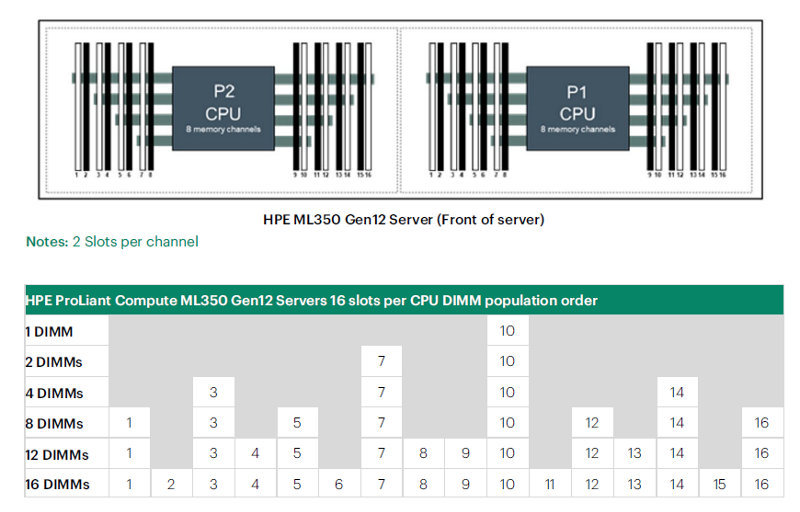This screenshot has height=512, width=800.
Task: Click cell 11 in the 16 DIMMs row
Action: [x=550, y=483]
